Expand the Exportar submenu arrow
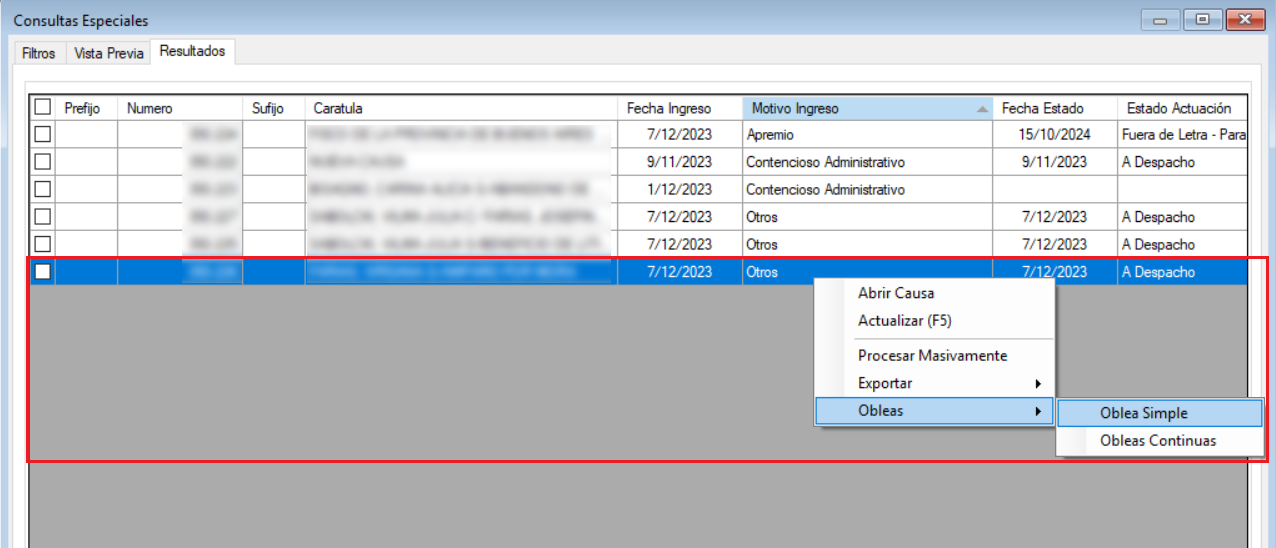1276x548 pixels. (x=1038, y=383)
